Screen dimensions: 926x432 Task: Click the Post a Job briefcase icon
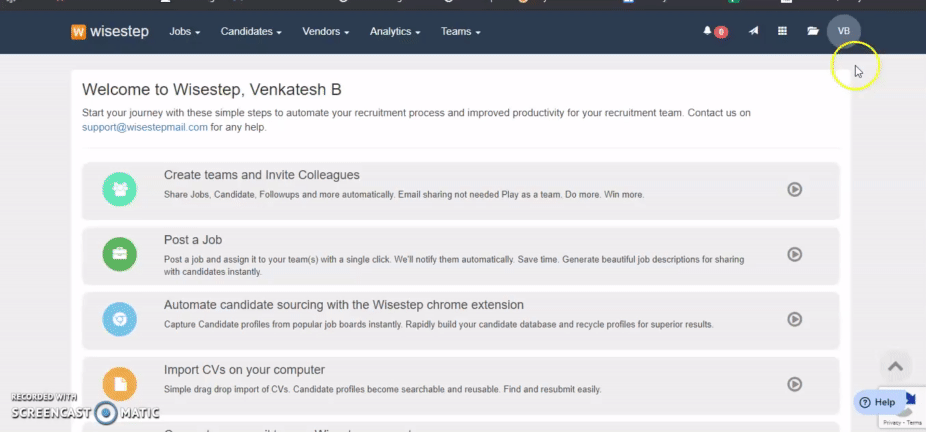pyautogui.click(x=120, y=254)
